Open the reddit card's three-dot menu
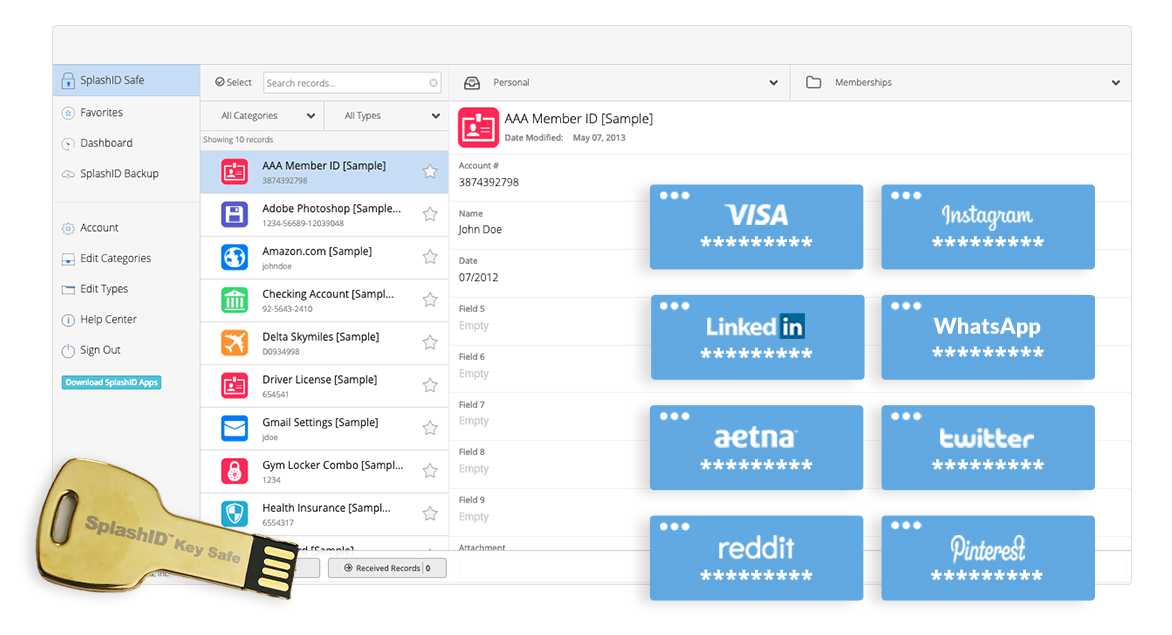Viewport: 1172px width, 635px height. (674, 527)
